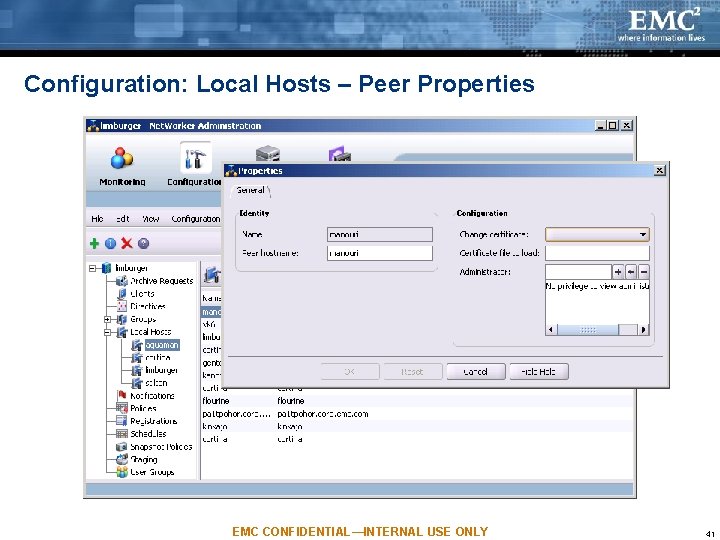Click the Staging tree icon

click(x=122, y=459)
